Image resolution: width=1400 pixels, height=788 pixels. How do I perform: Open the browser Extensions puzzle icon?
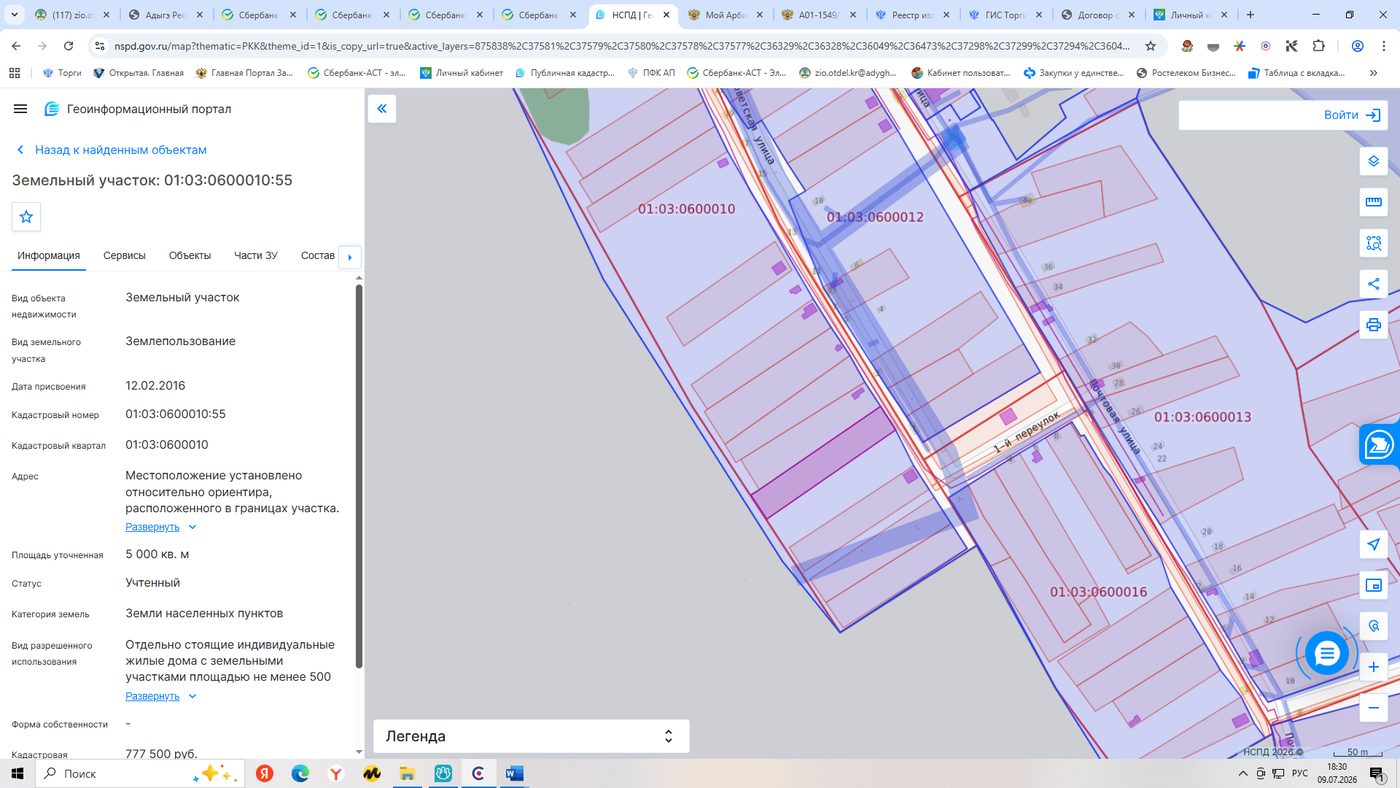coord(1318,46)
